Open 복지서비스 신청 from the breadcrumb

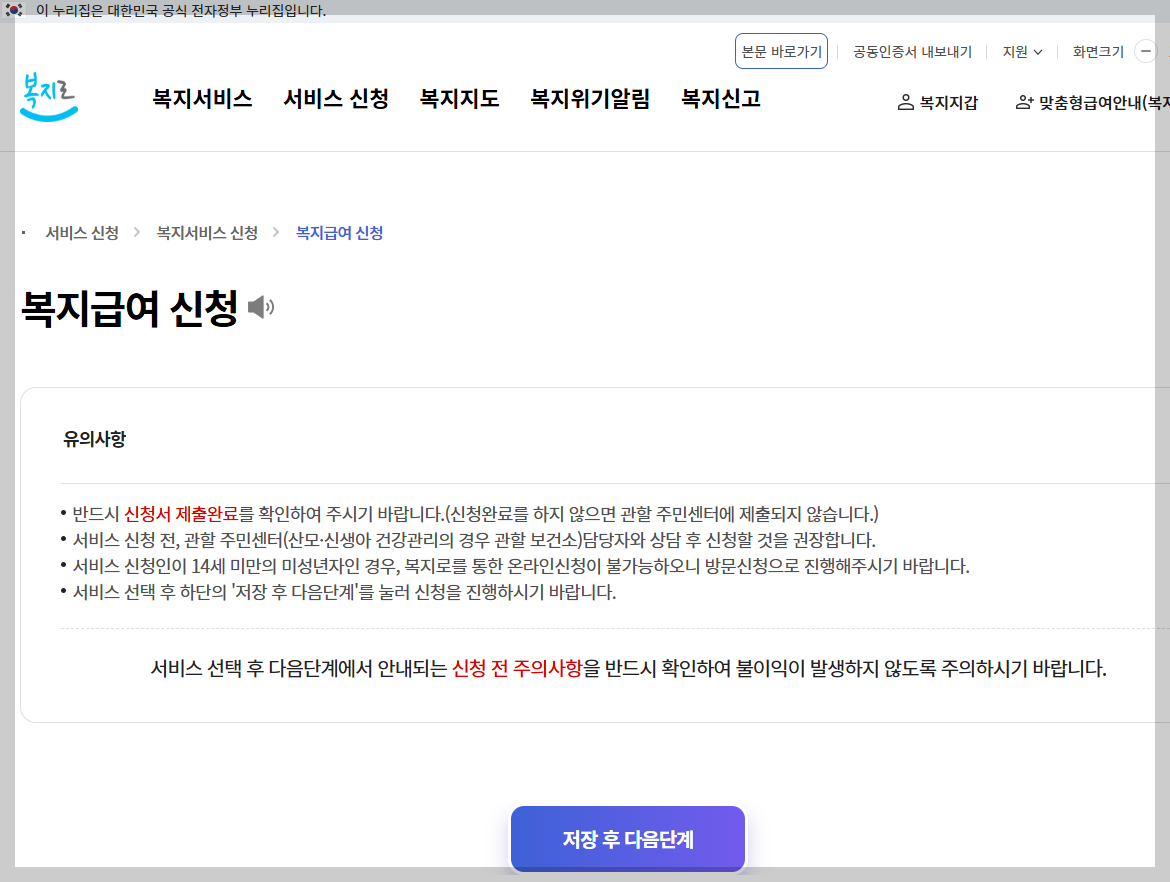[206, 231]
